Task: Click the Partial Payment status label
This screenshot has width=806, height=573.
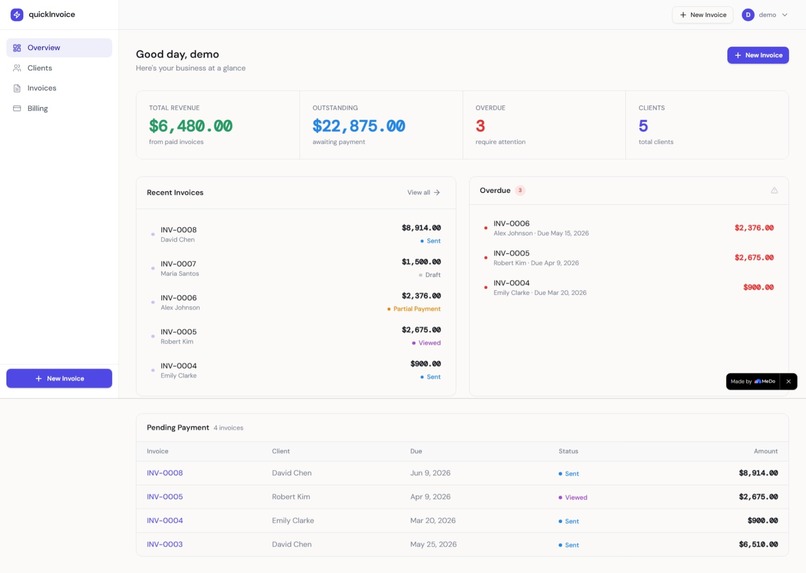Action: [414, 309]
